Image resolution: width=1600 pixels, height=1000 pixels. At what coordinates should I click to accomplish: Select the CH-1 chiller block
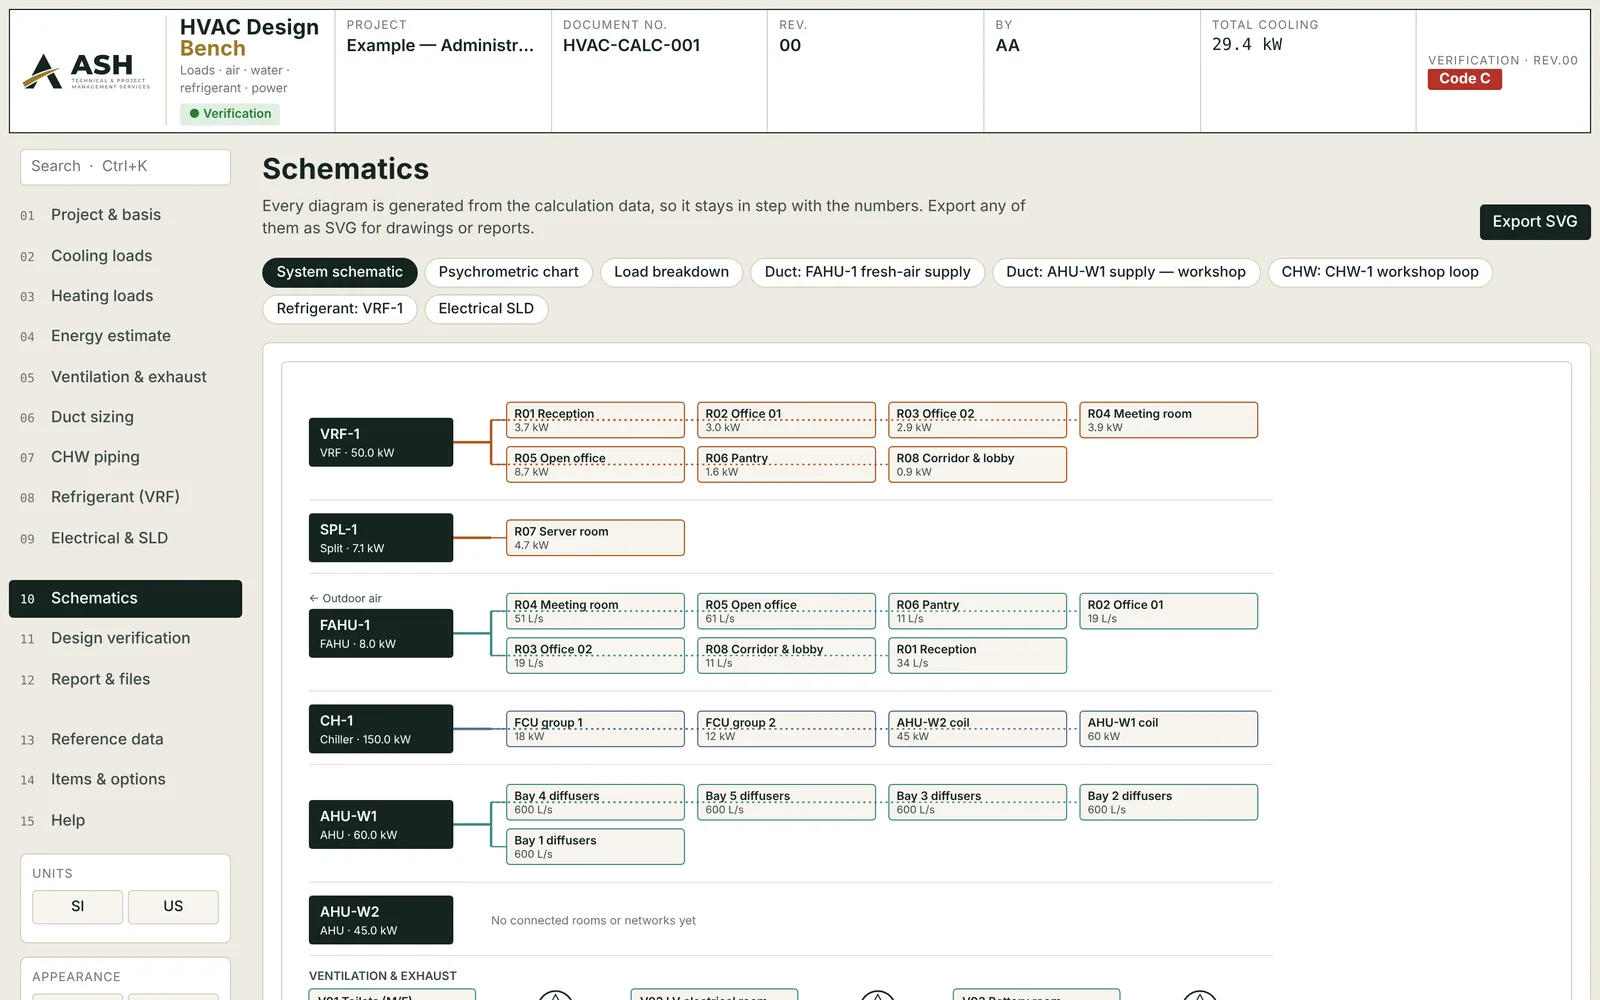(381, 729)
